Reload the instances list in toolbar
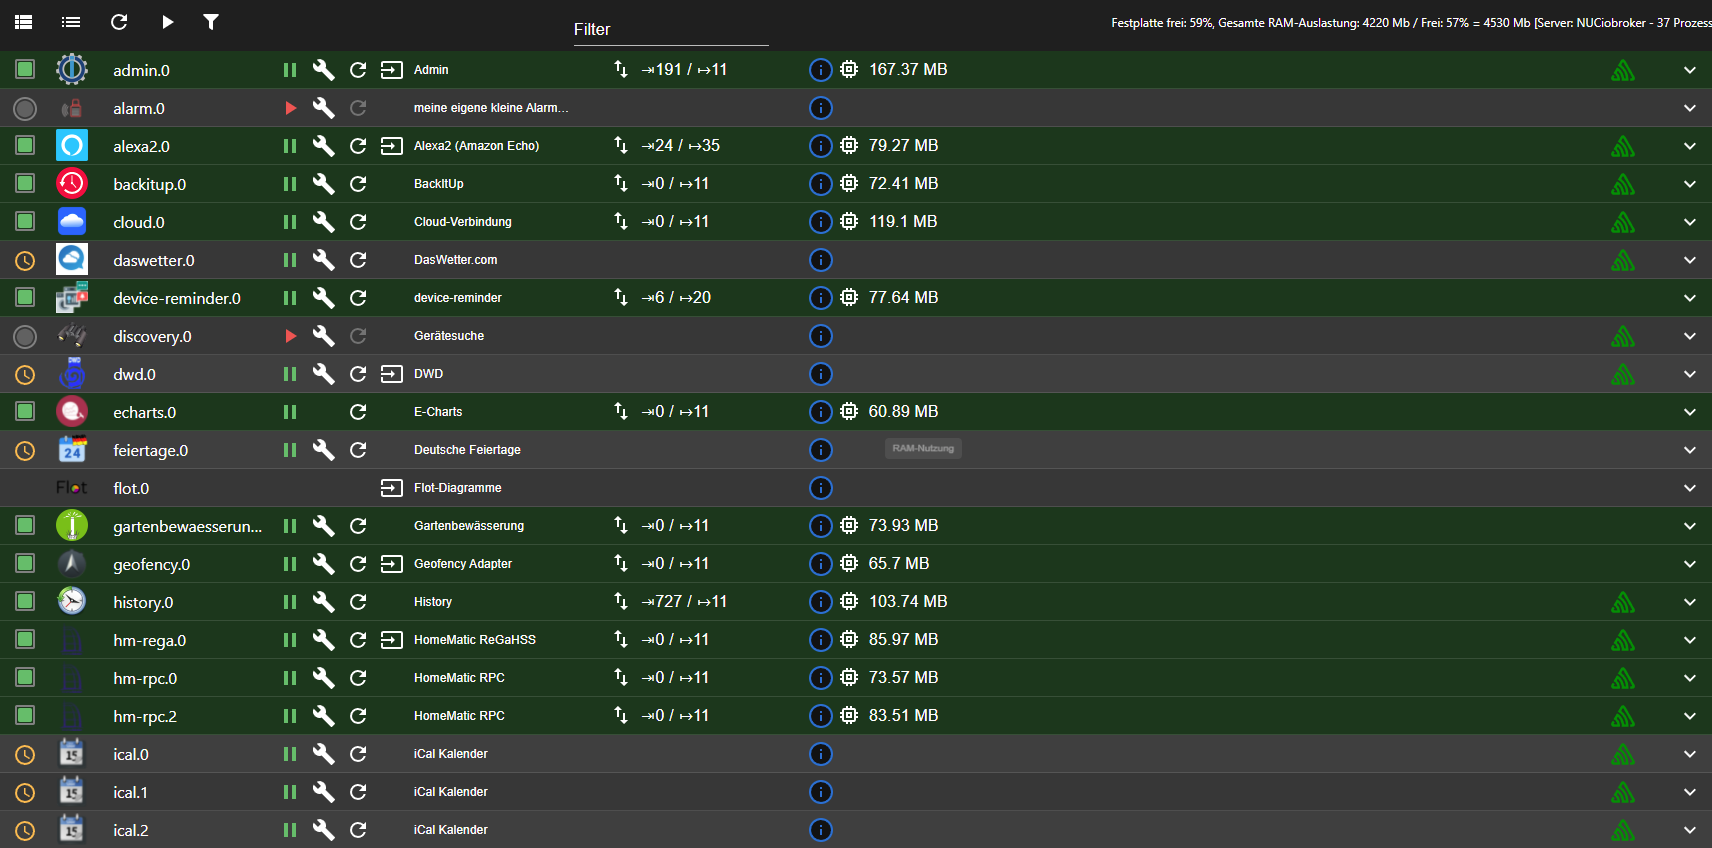This screenshot has width=1712, height=848. tap(119, 22)
